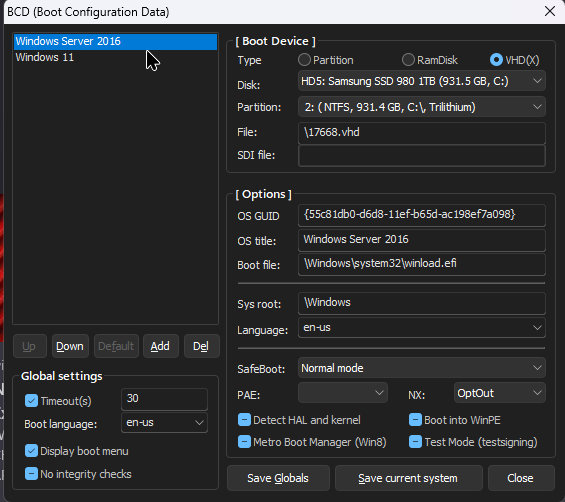565x502 pixels.
Task: Click Save current system button
Action: click(408, 478)
